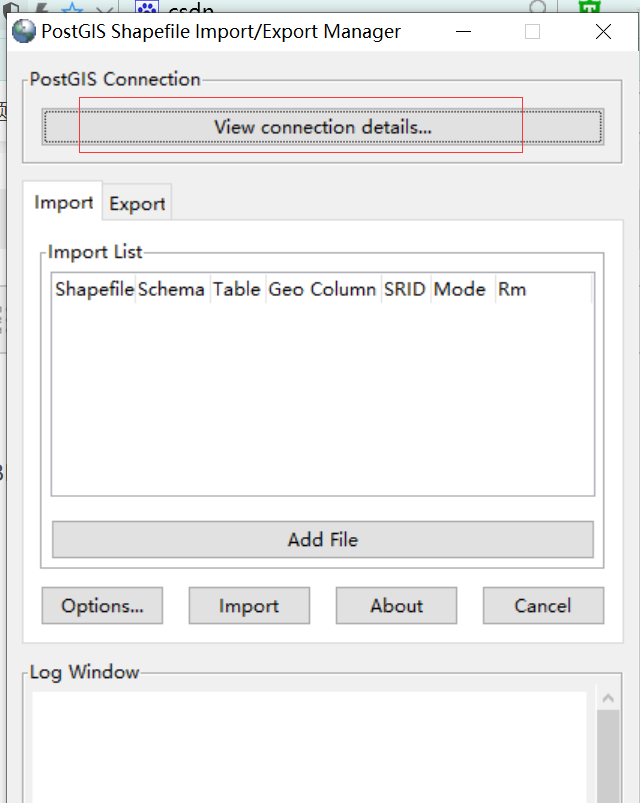Close the Shapefile Import/Export Manager window
Screen dimensions: 640x803
[x=603, y=32]
